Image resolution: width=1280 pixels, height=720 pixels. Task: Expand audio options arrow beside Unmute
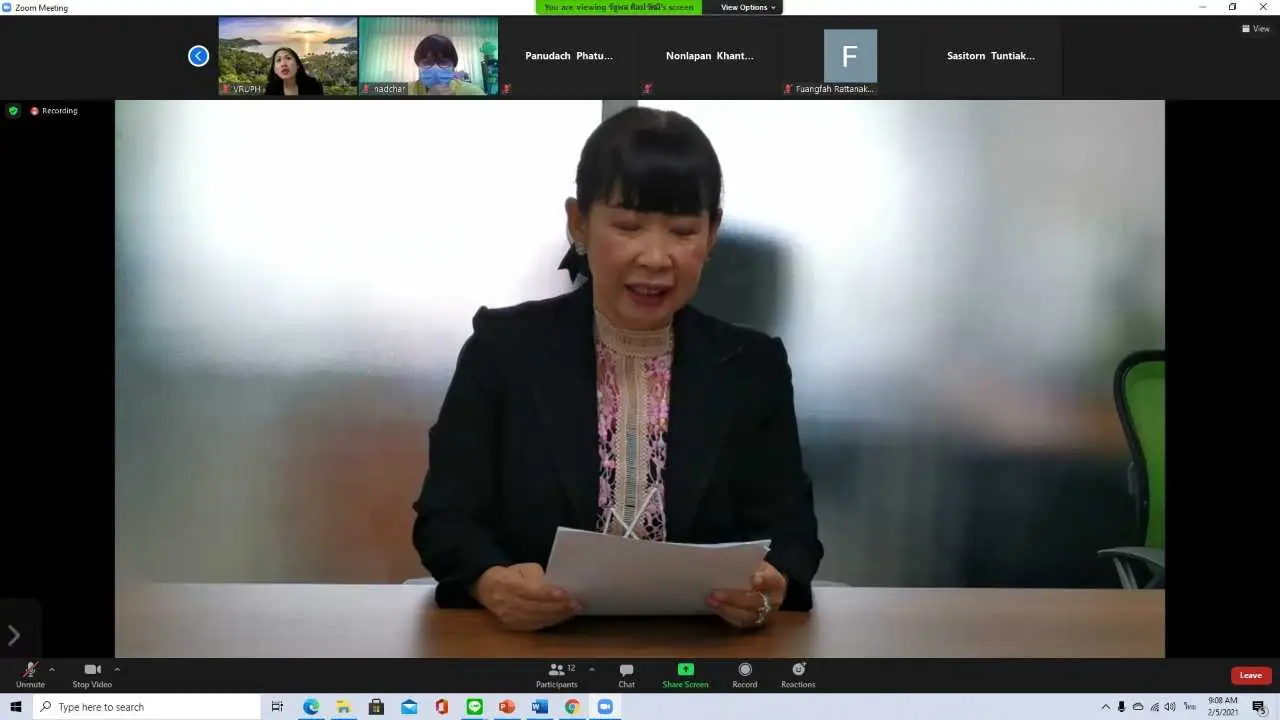point(52,669)
